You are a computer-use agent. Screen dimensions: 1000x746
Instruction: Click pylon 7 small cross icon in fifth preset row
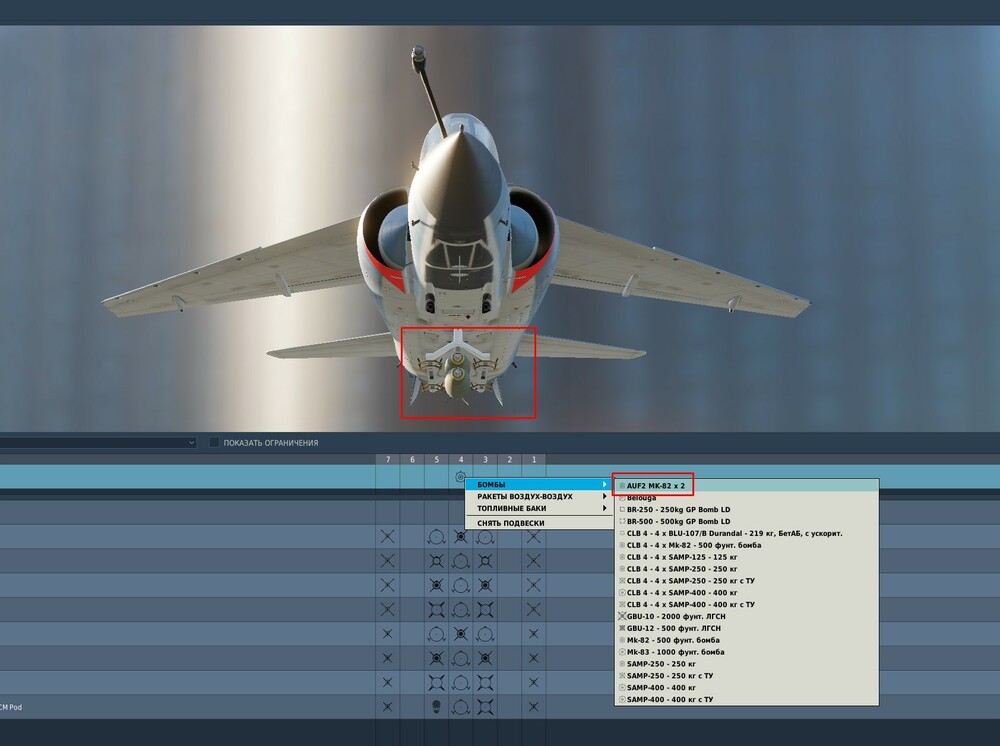pyautogui.click(x=387, y=634)
